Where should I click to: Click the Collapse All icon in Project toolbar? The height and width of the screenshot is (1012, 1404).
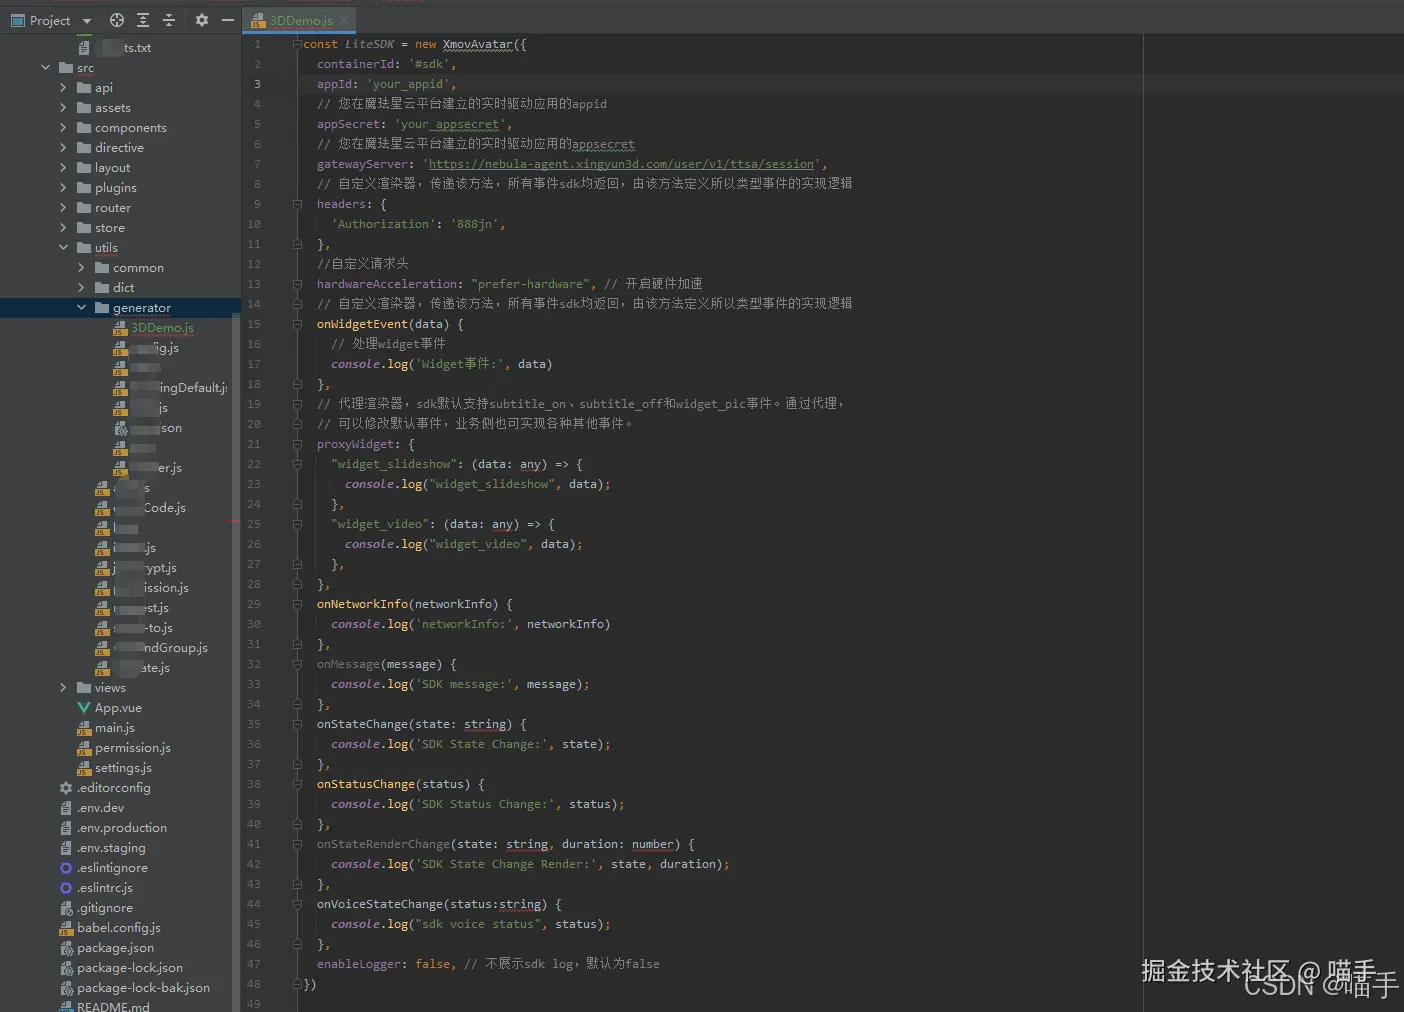pyautogui.click(x=168, y=20)
